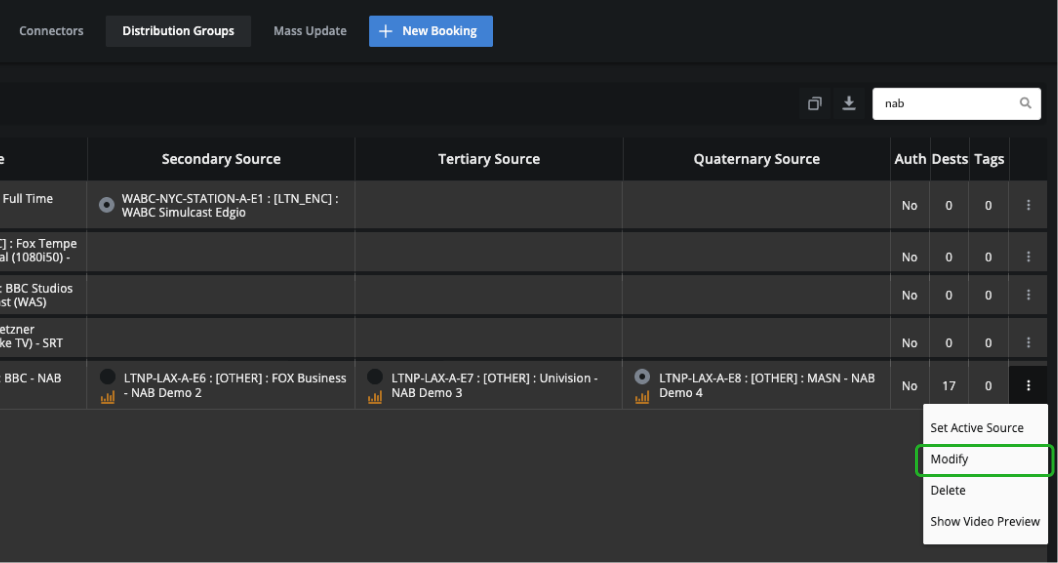Choose Show Video Preview from menu
Screen dimensions: 1058x563
(984, 522)
